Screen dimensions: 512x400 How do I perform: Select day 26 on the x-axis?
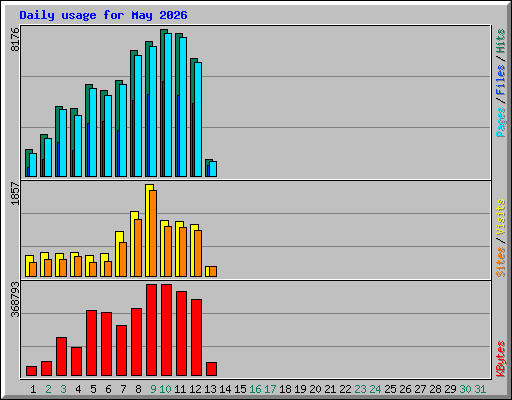(405, 389)
